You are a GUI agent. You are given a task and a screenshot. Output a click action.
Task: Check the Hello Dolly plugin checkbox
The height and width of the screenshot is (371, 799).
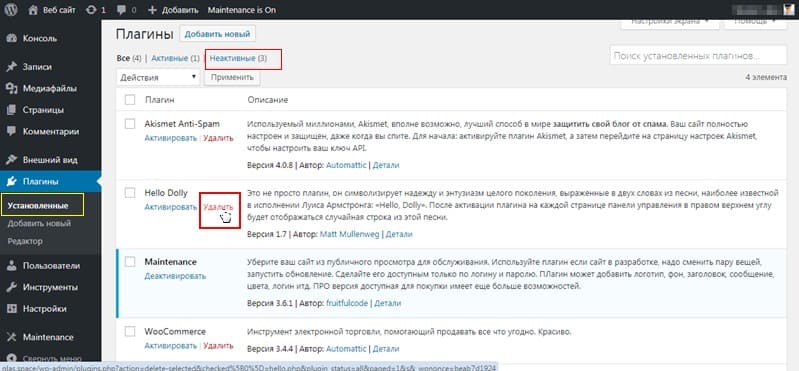(130, 193)
